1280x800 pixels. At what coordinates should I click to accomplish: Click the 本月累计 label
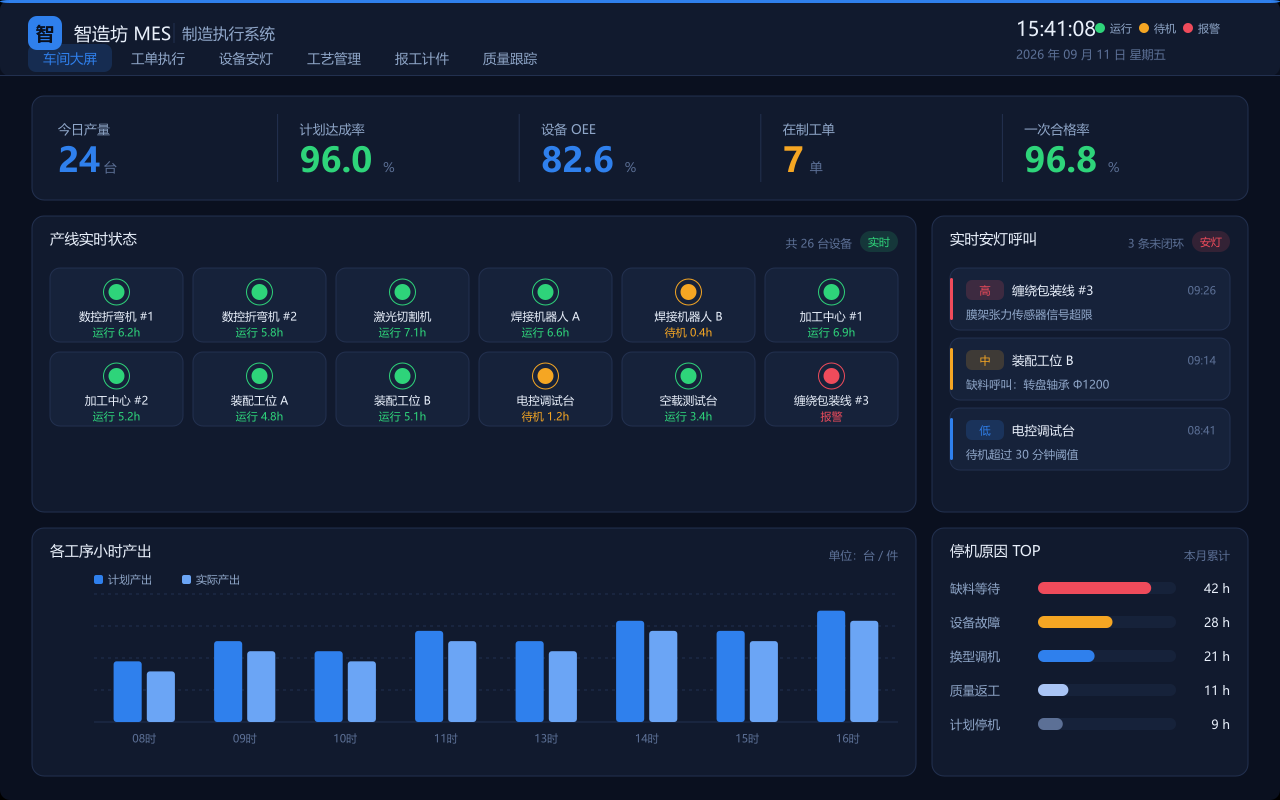[1207, 555]
